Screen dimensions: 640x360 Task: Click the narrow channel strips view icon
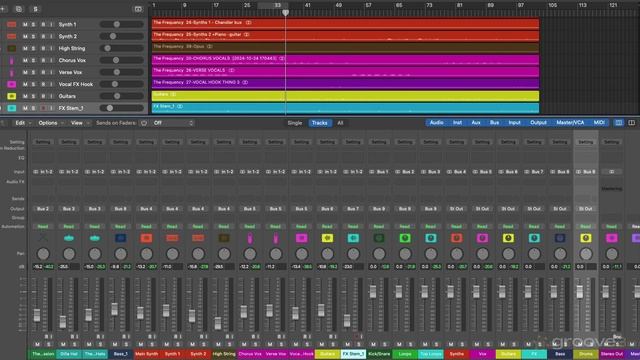tap(619, 122)
